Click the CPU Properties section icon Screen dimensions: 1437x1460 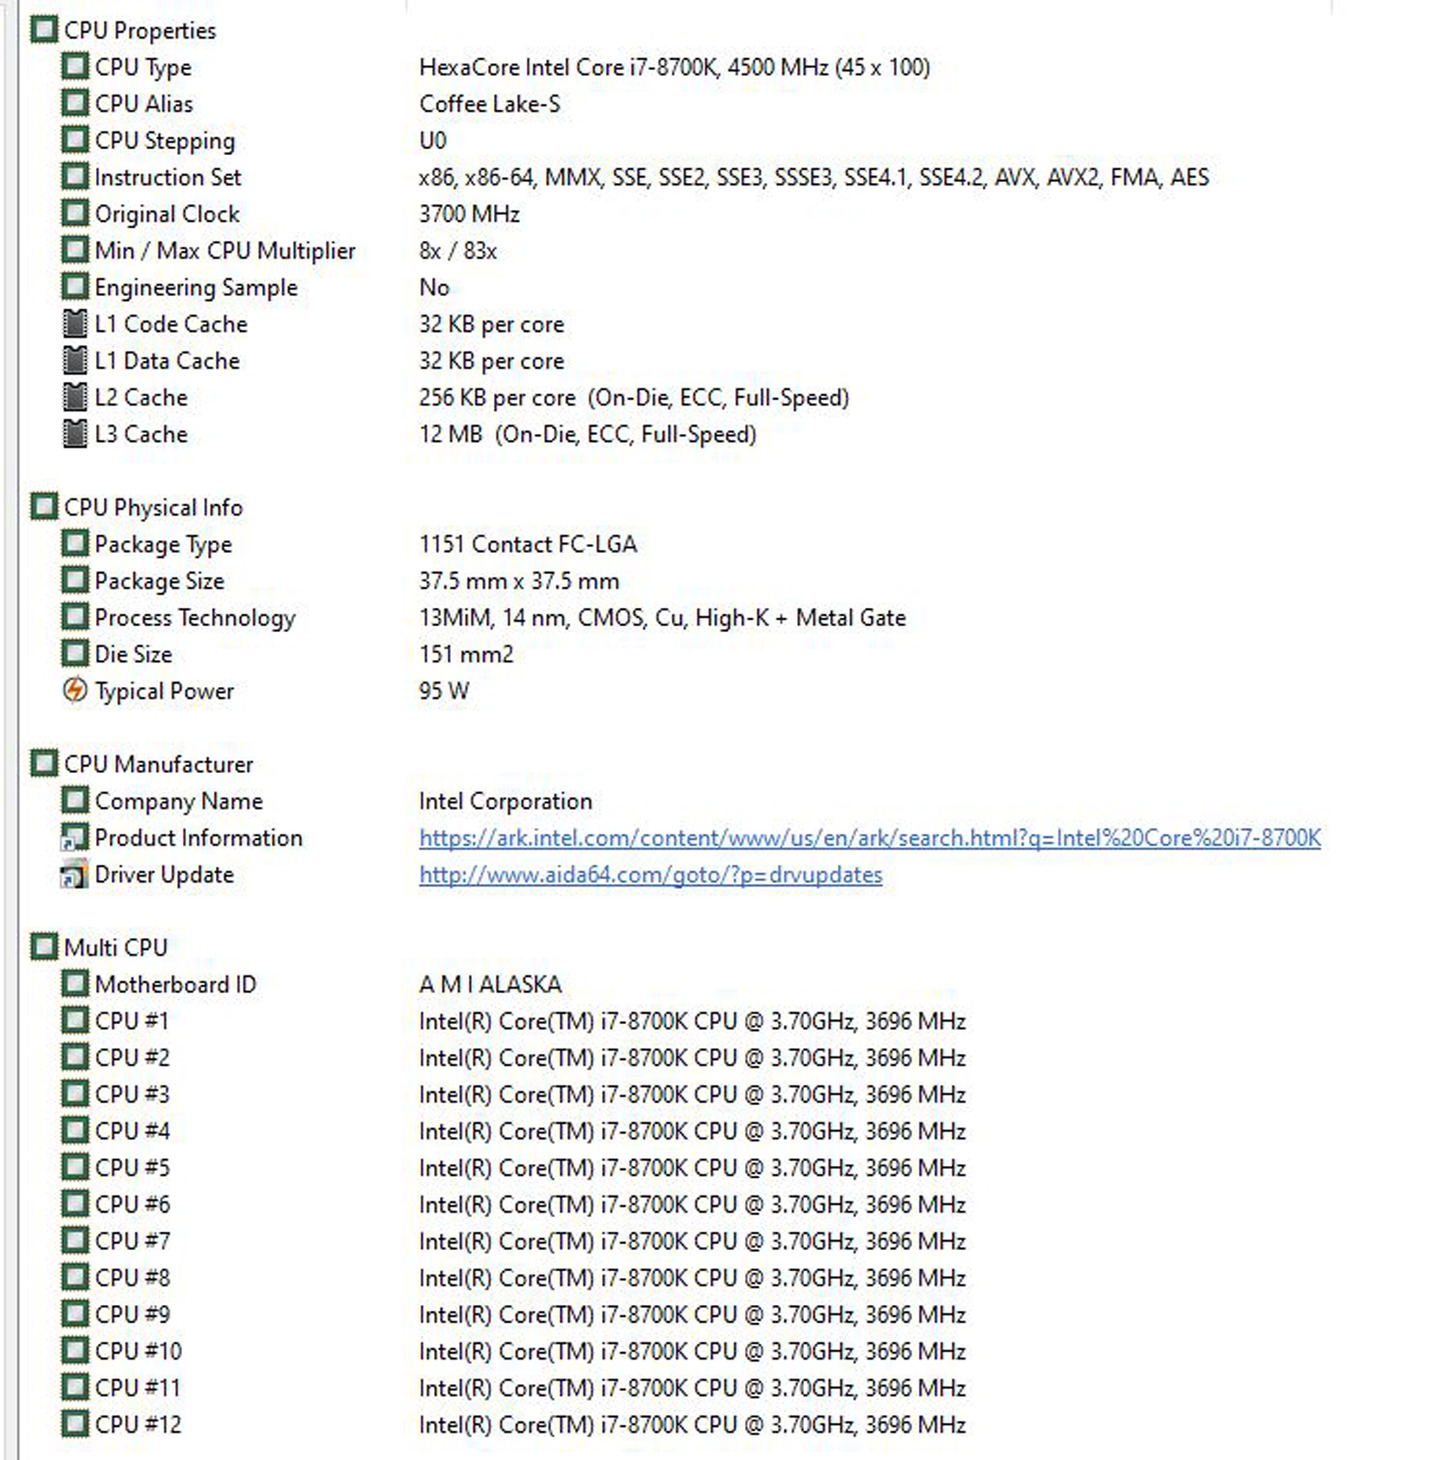coord(44,30)
